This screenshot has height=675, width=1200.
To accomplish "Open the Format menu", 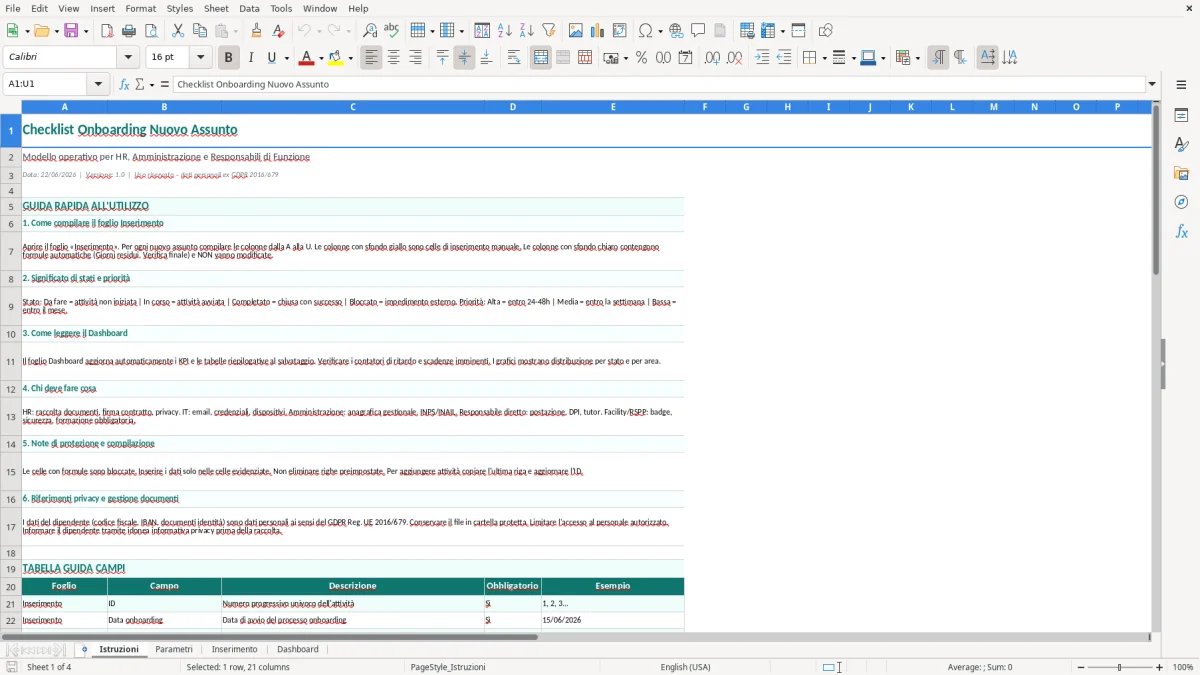I will tap(141, 8).
